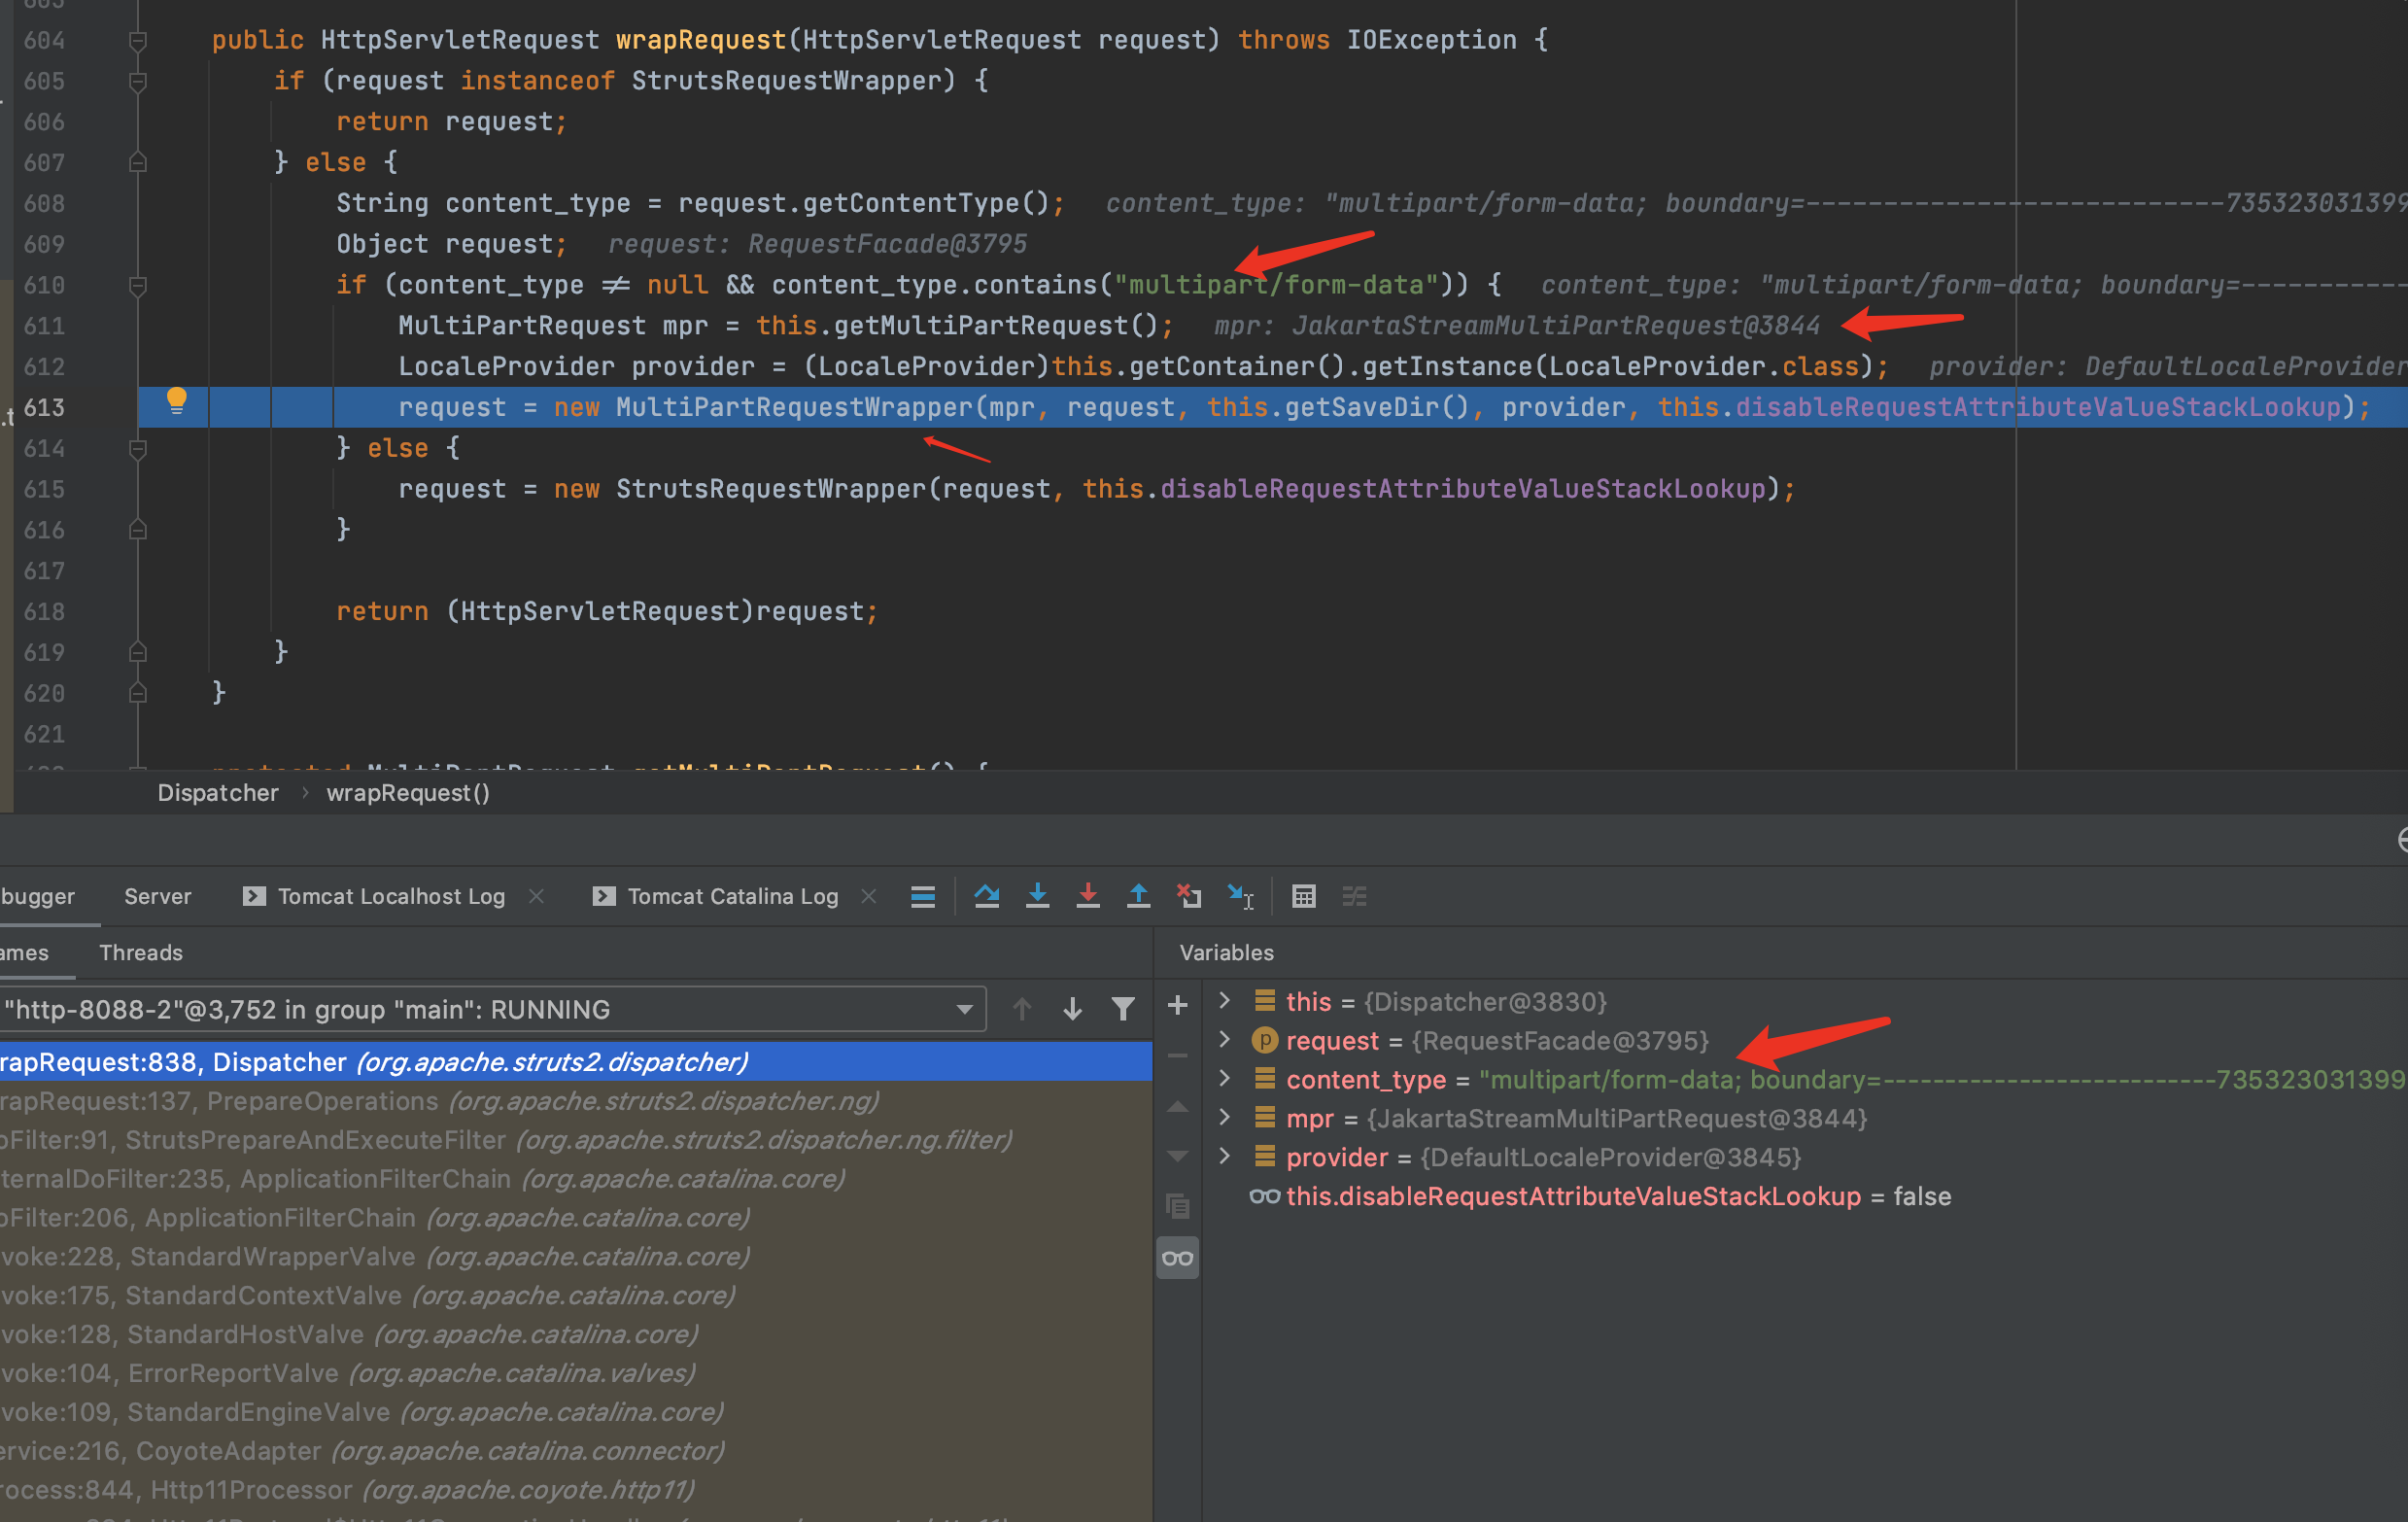Click Move Watch Down triangle icon

tap(1177, 1156)
